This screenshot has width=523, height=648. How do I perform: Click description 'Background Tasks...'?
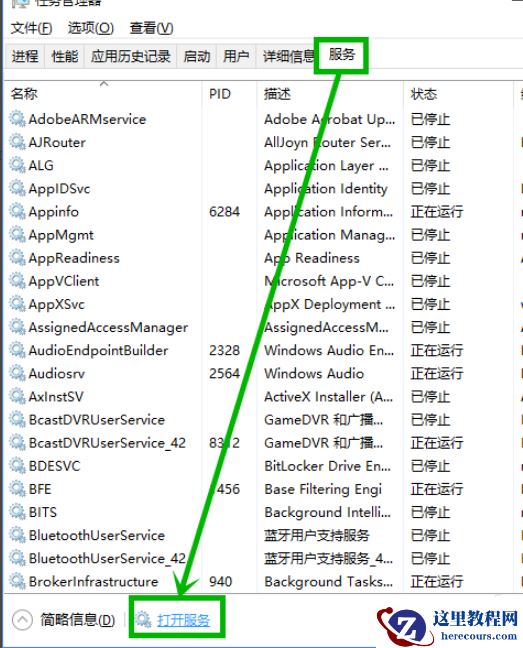coord(328,582)
